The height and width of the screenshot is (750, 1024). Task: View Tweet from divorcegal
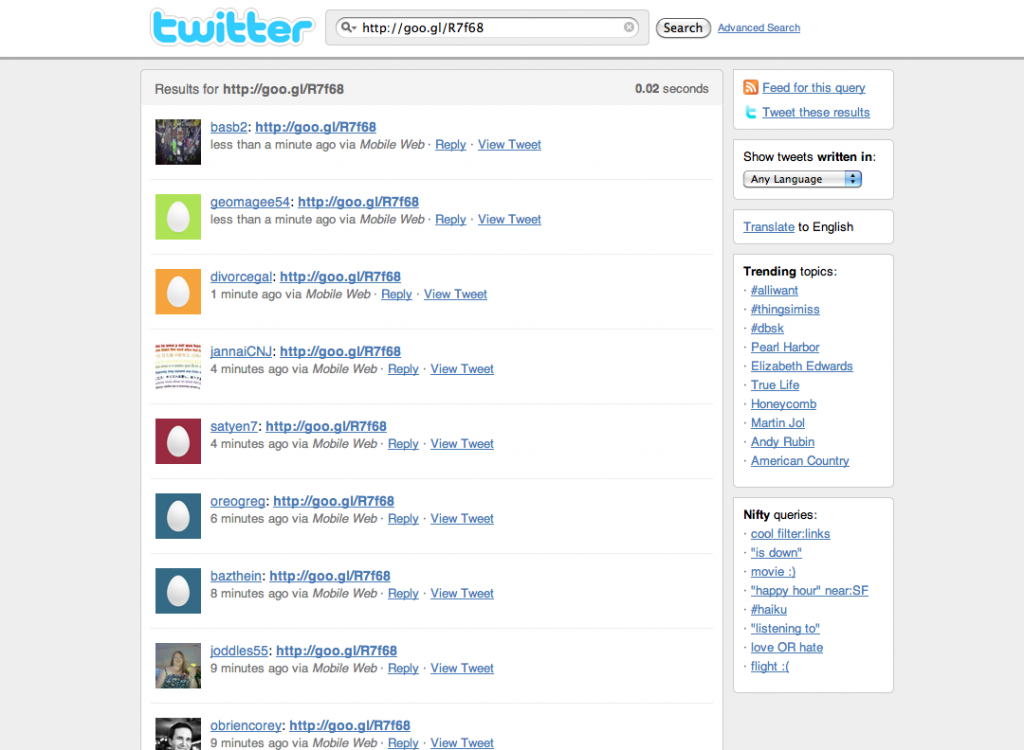pos(455,294)
